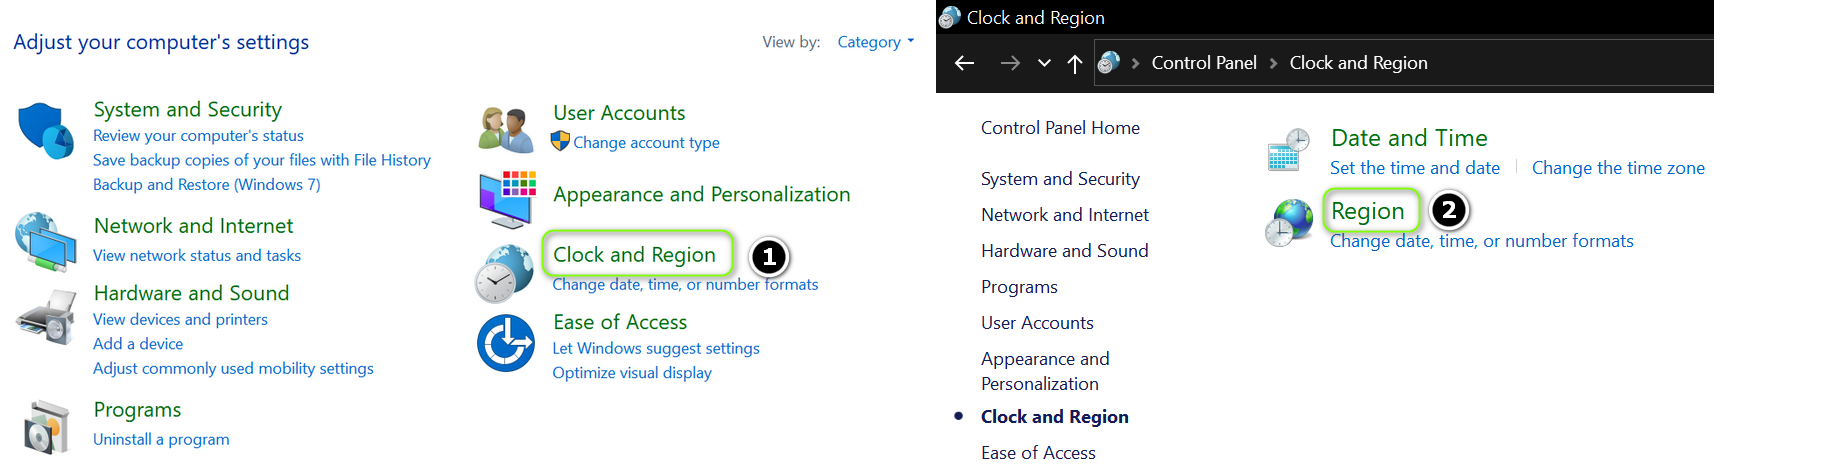Open Change the time zone link
This screenshot has width=1834, height=471.
pos(1618,168)
